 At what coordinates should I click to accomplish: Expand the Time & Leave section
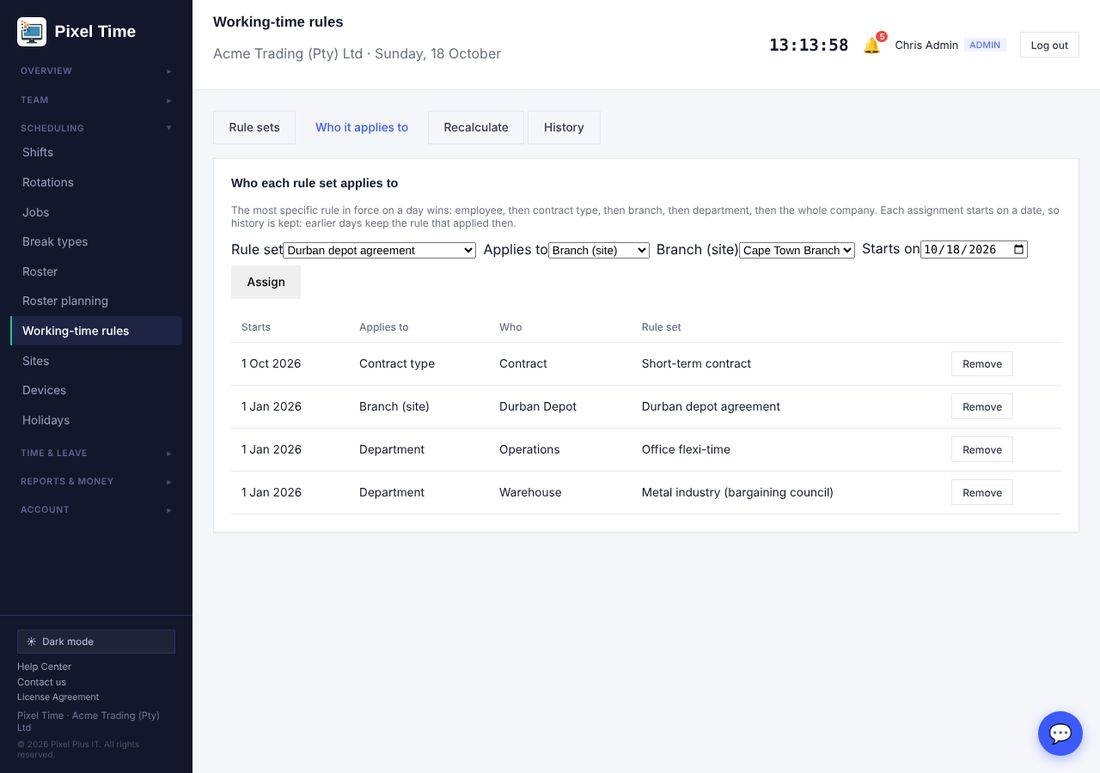[x=96, y=453]
